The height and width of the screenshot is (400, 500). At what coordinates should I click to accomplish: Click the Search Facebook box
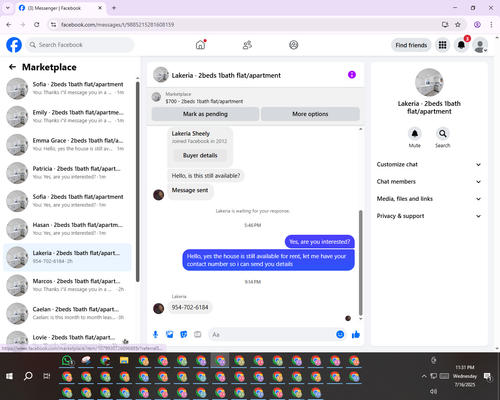pos(80,45)
